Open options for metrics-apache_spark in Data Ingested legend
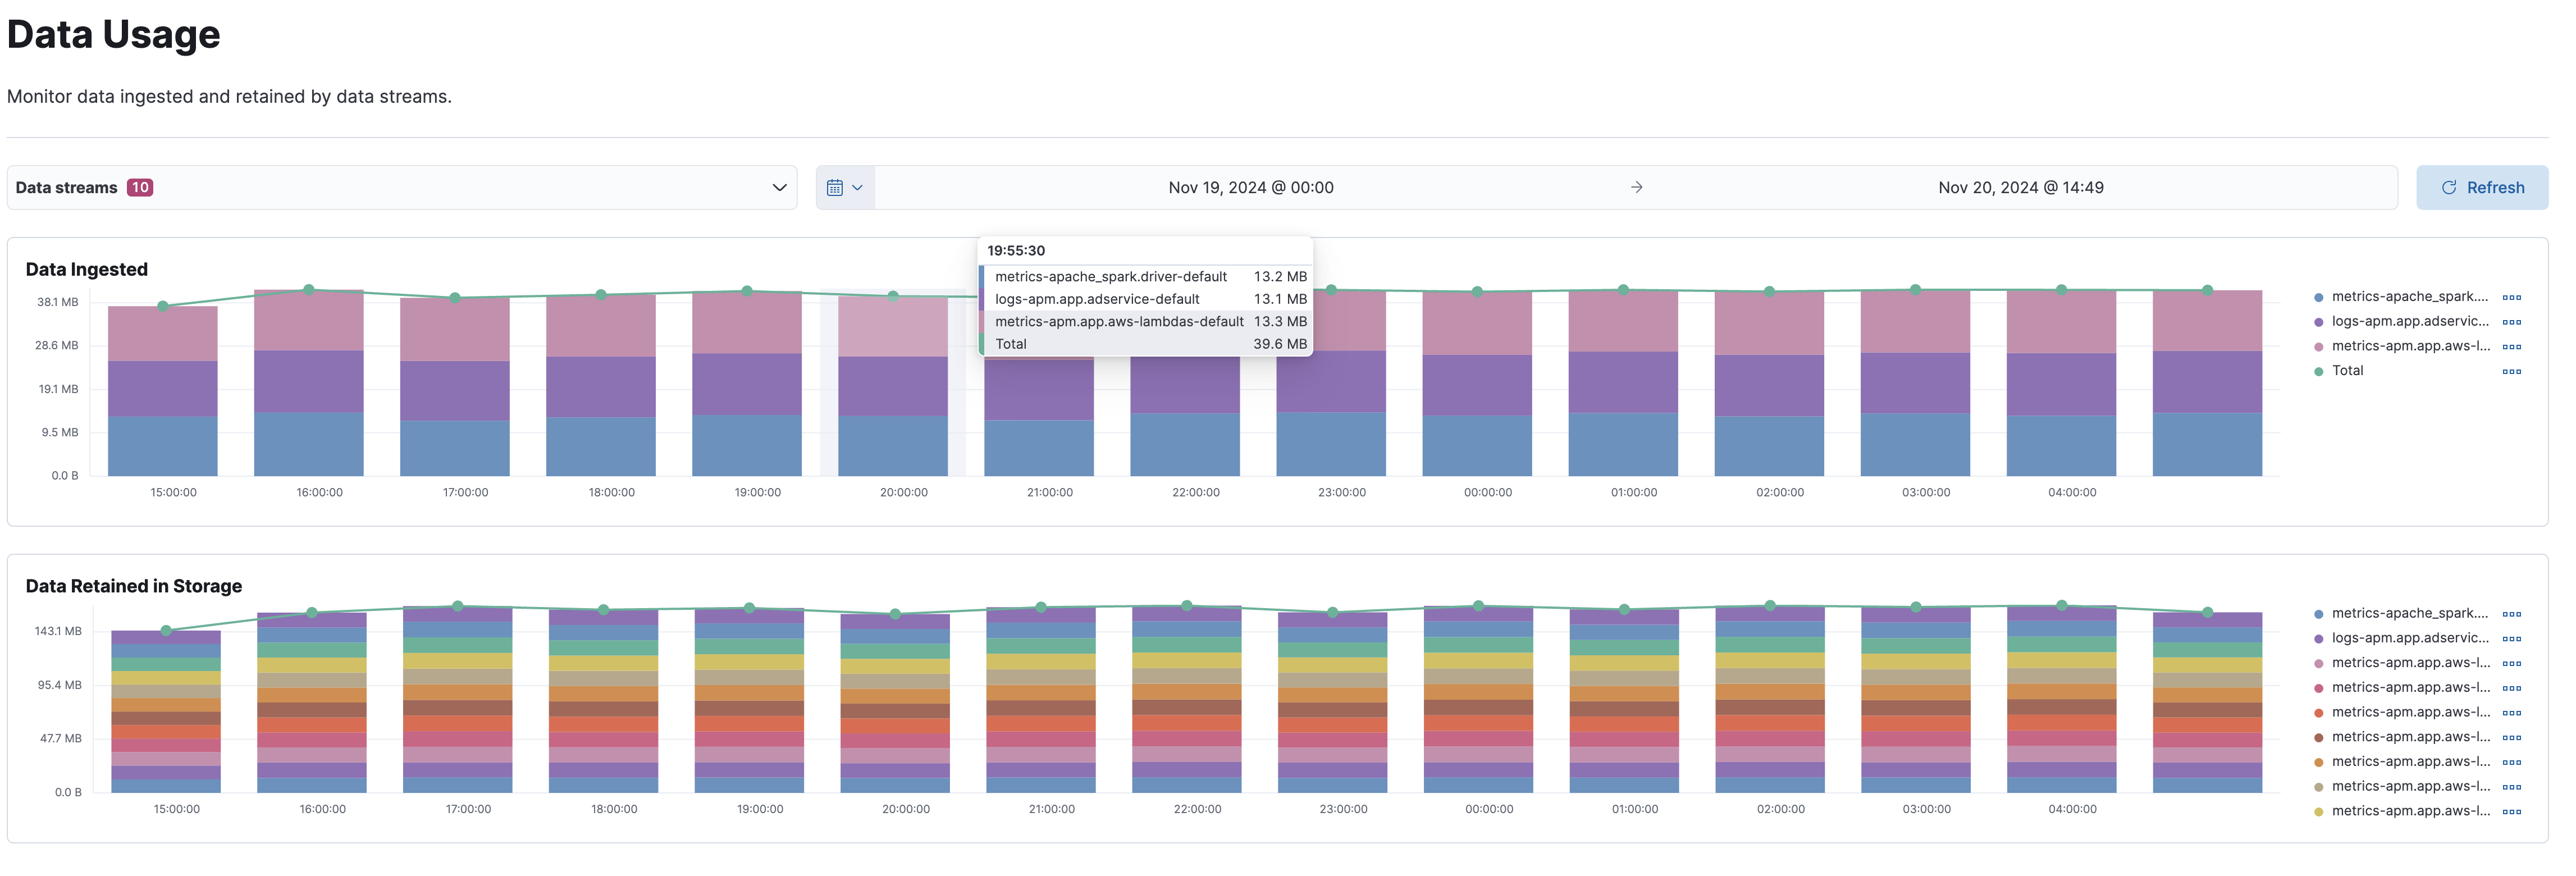 click(x=2511, y=297)
